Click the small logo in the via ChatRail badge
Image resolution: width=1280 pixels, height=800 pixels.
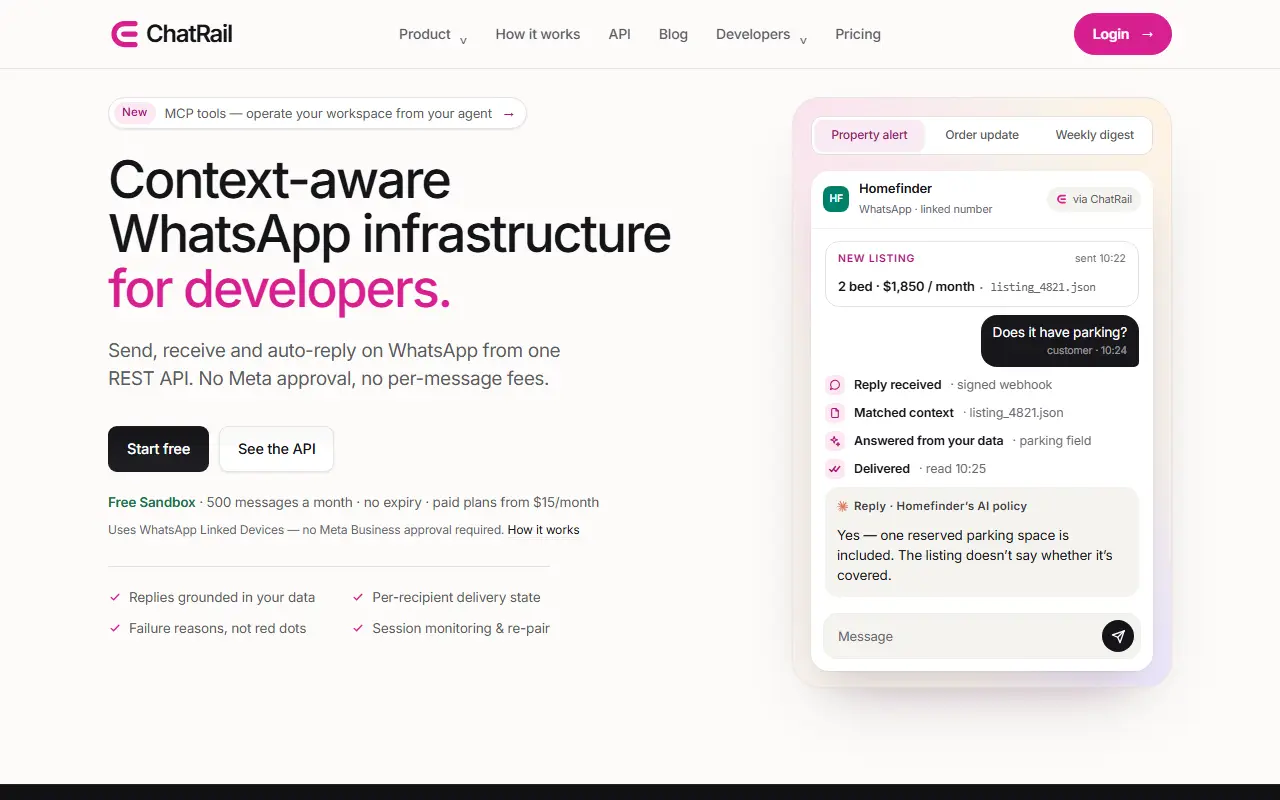pos(1062,199)
